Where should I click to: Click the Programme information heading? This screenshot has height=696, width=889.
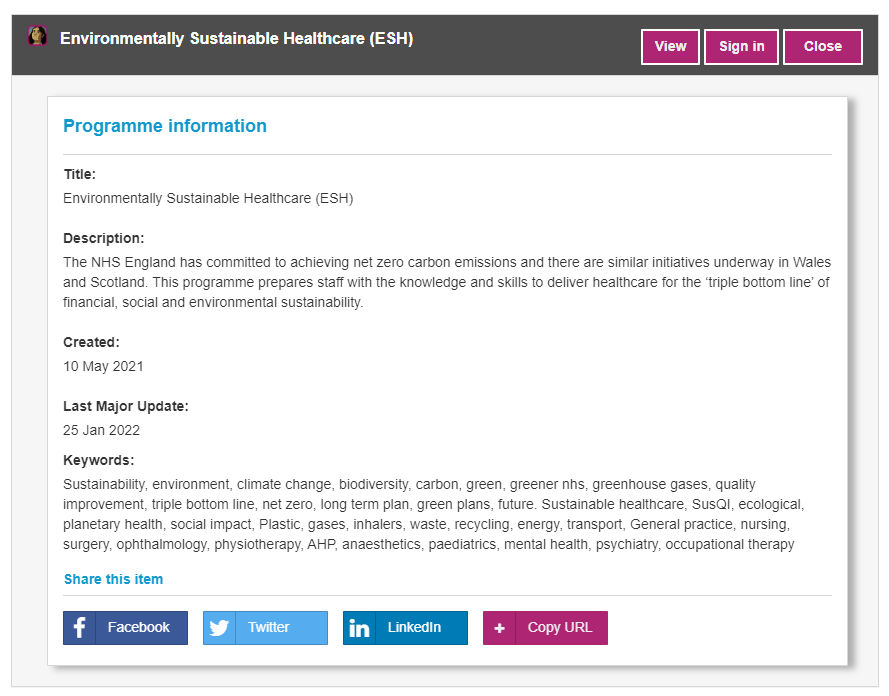pyautogui.click(x=165, y=126)
